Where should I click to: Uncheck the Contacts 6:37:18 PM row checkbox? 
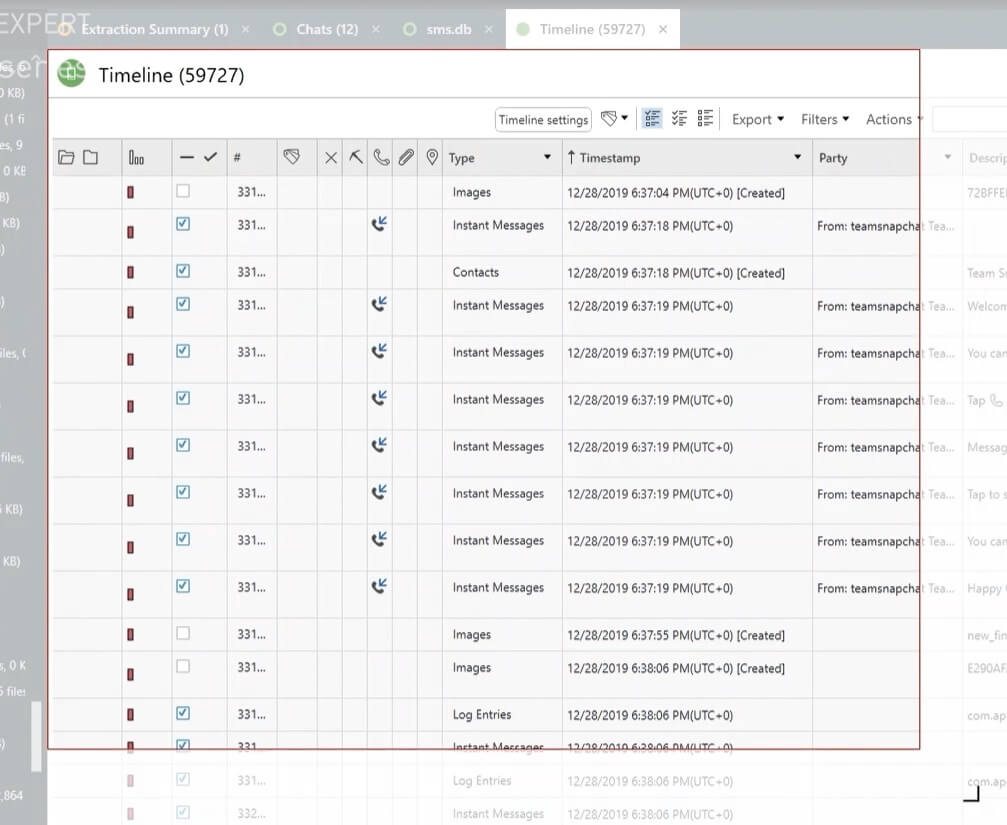coord(183,271)
